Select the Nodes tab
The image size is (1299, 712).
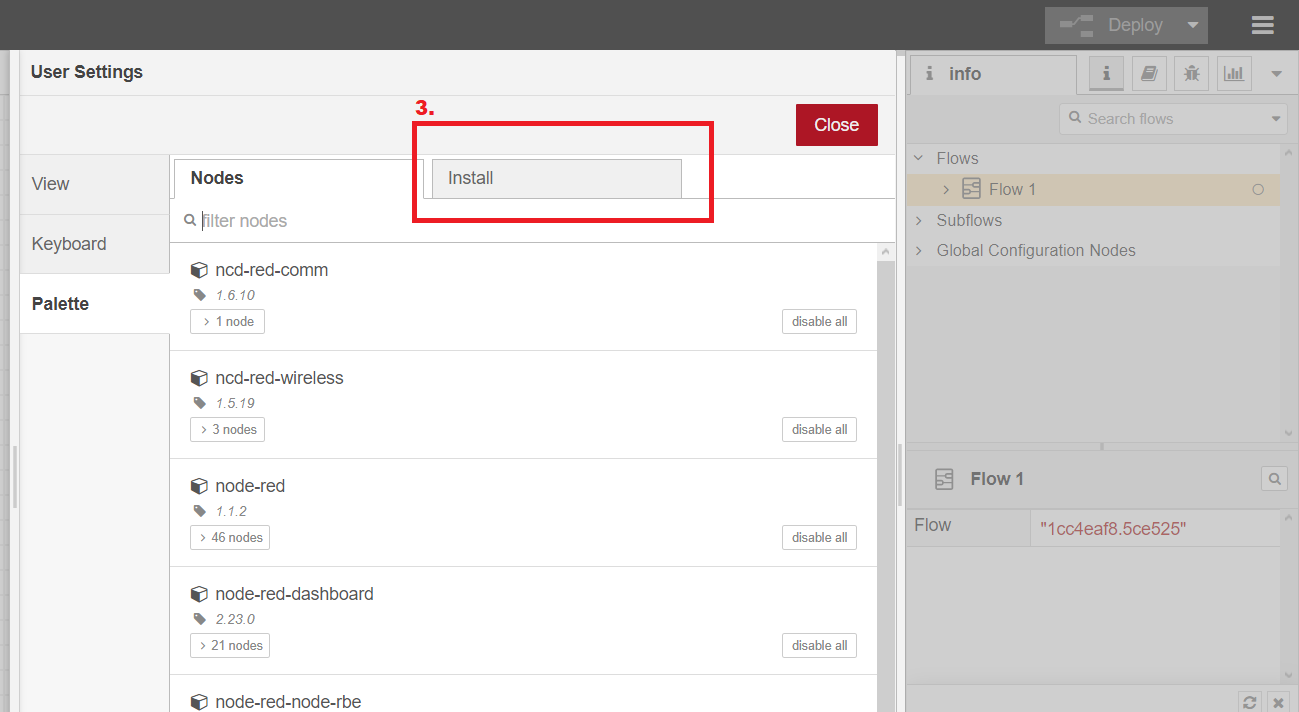pos(298,178)
